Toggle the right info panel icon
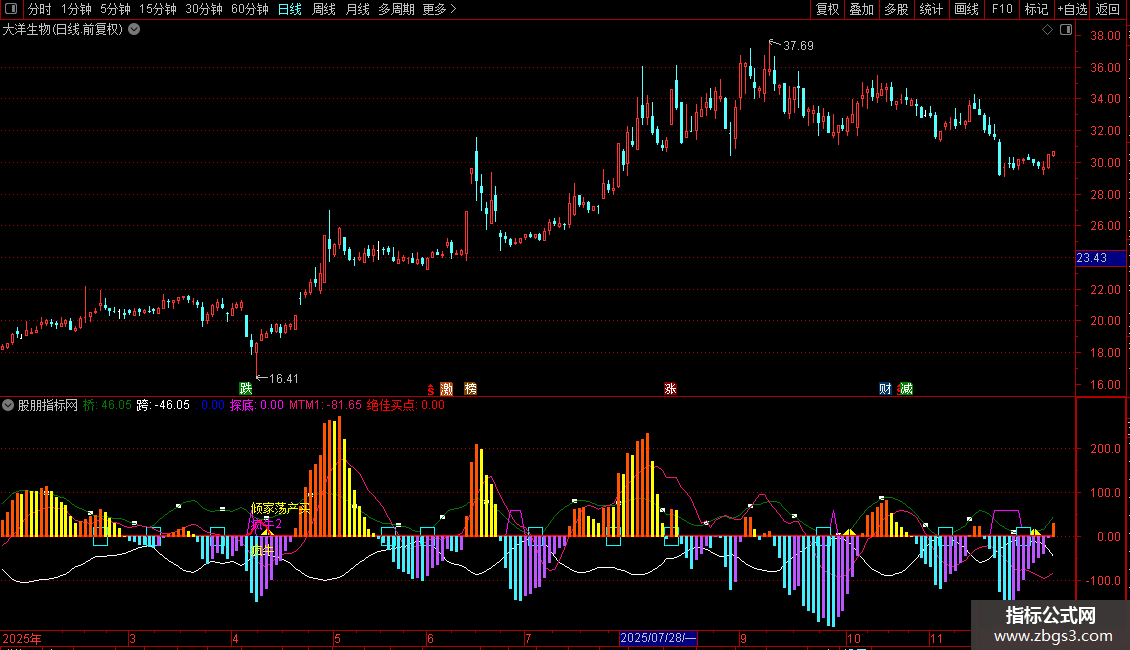 tap(1066, 30)
